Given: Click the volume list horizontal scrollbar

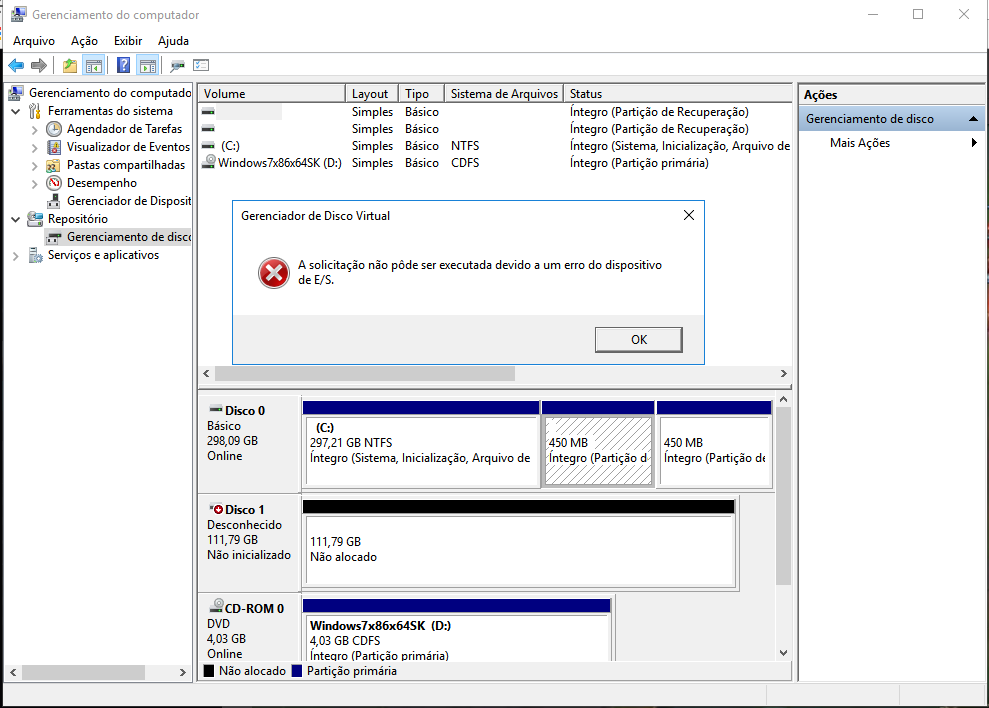Looking at the screenshot, I should [365, 373].
